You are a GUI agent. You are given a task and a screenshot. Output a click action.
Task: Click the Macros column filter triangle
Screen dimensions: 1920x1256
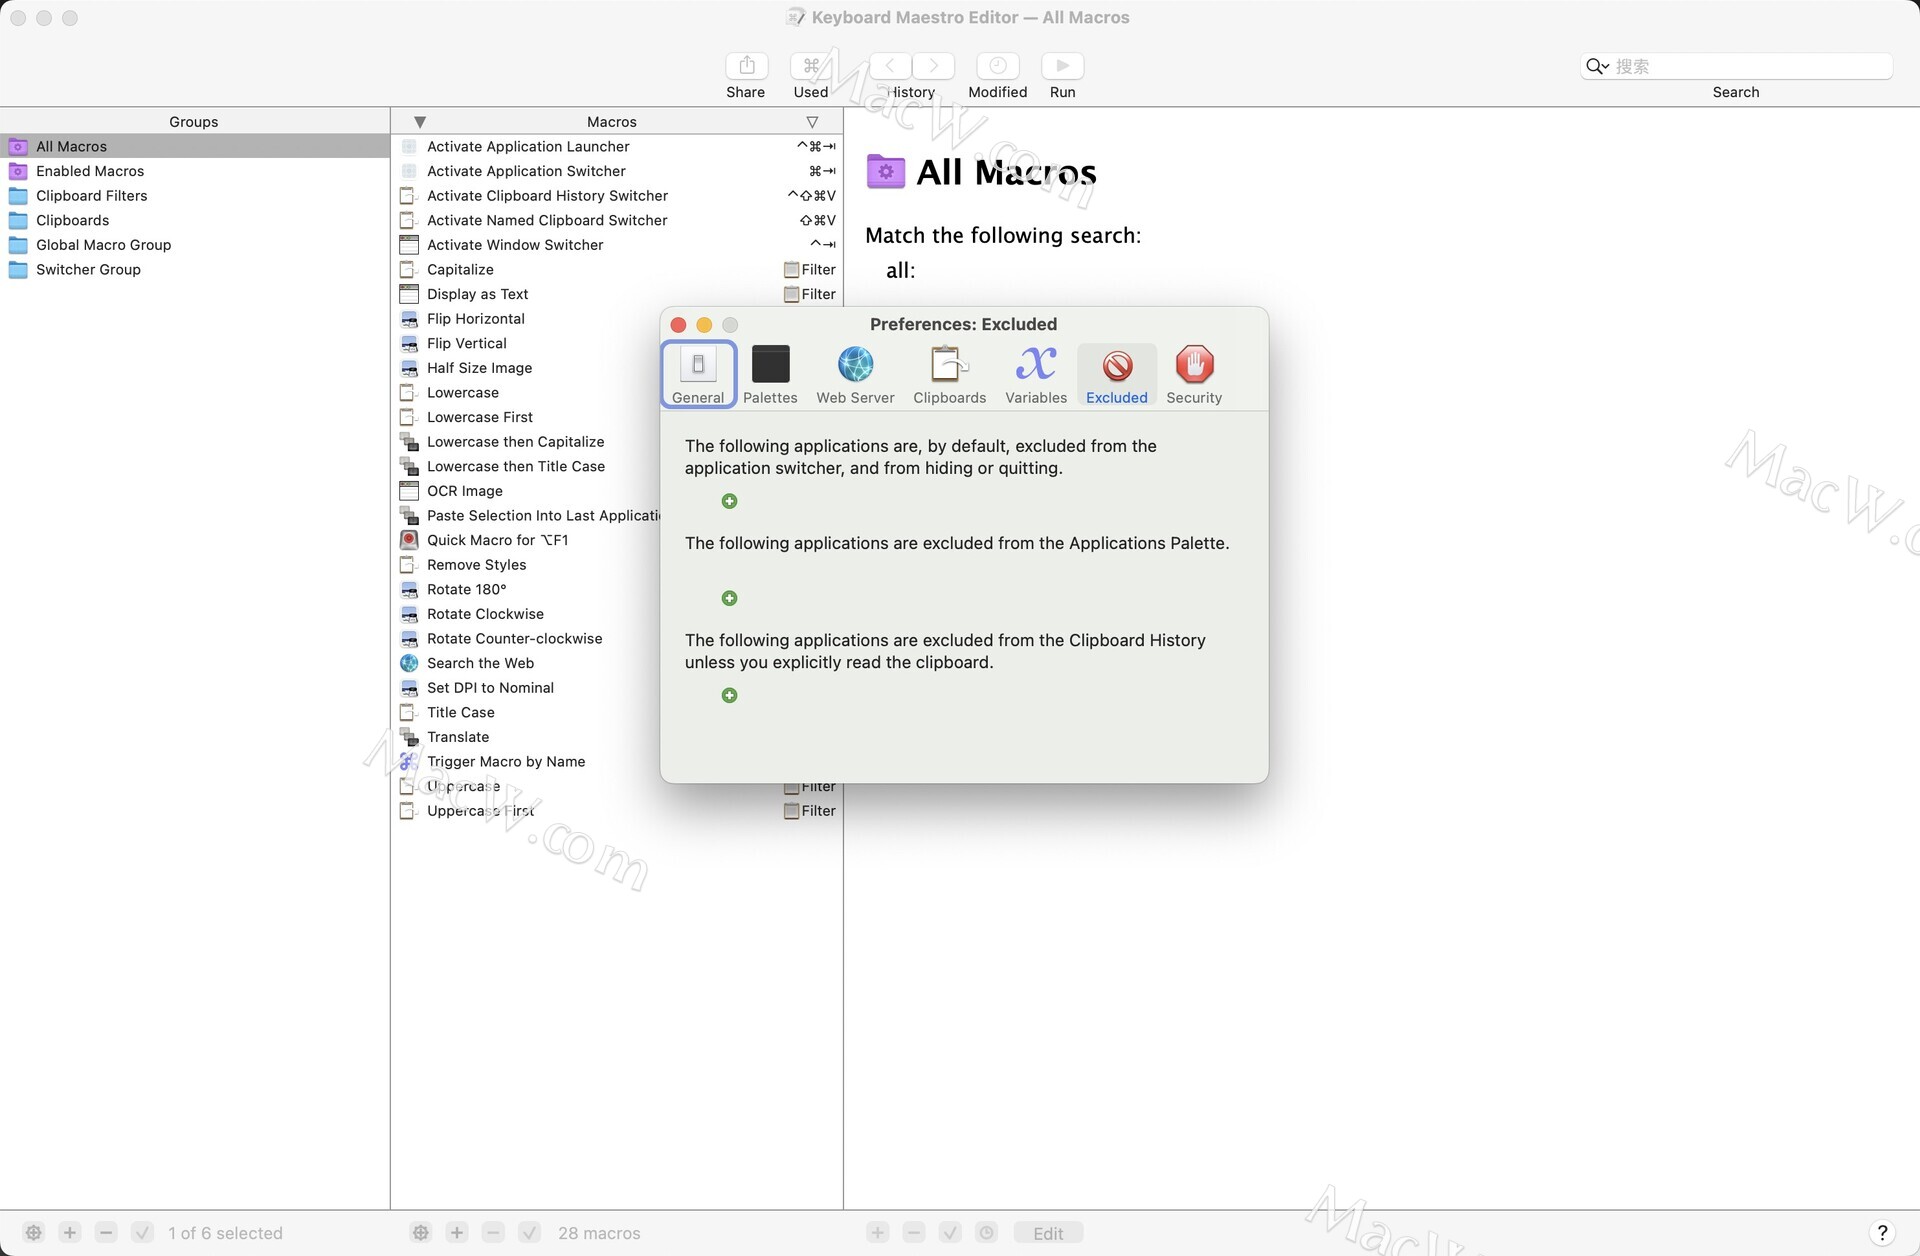pos(812,122)
